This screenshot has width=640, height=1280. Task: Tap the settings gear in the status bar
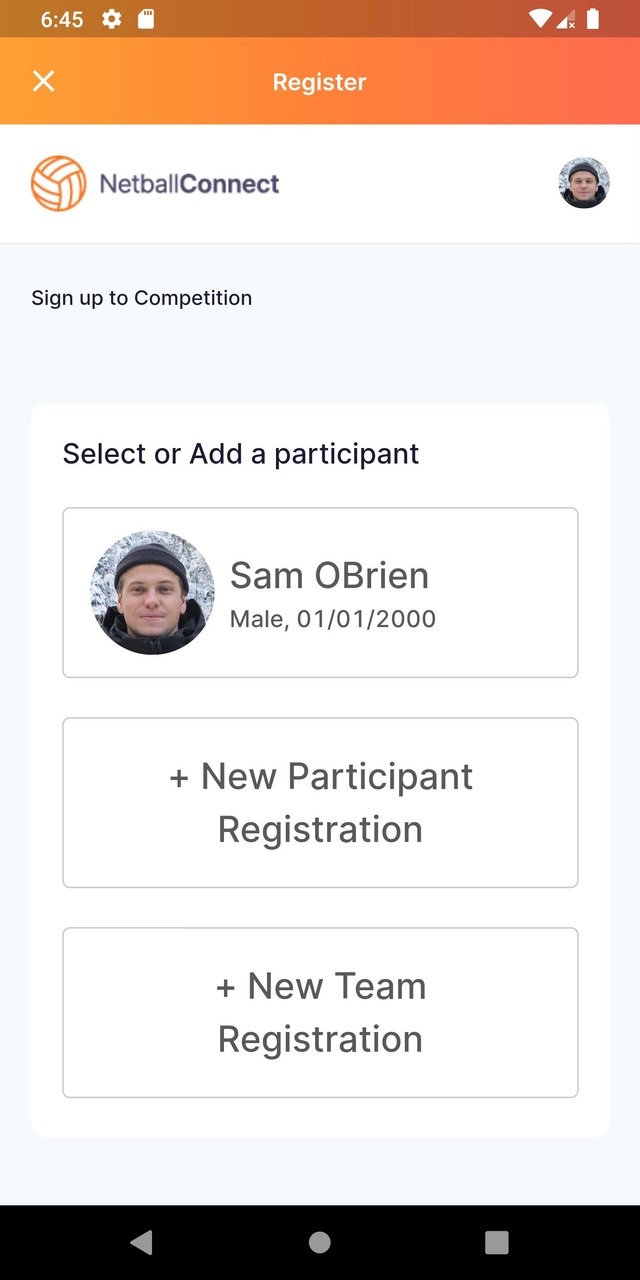coord(112,19)
